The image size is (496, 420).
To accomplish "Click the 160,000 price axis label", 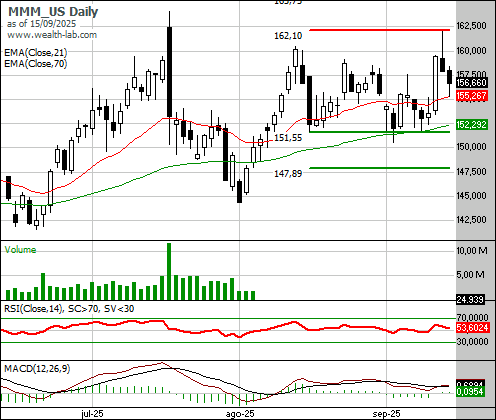I will tap(471, 50).
